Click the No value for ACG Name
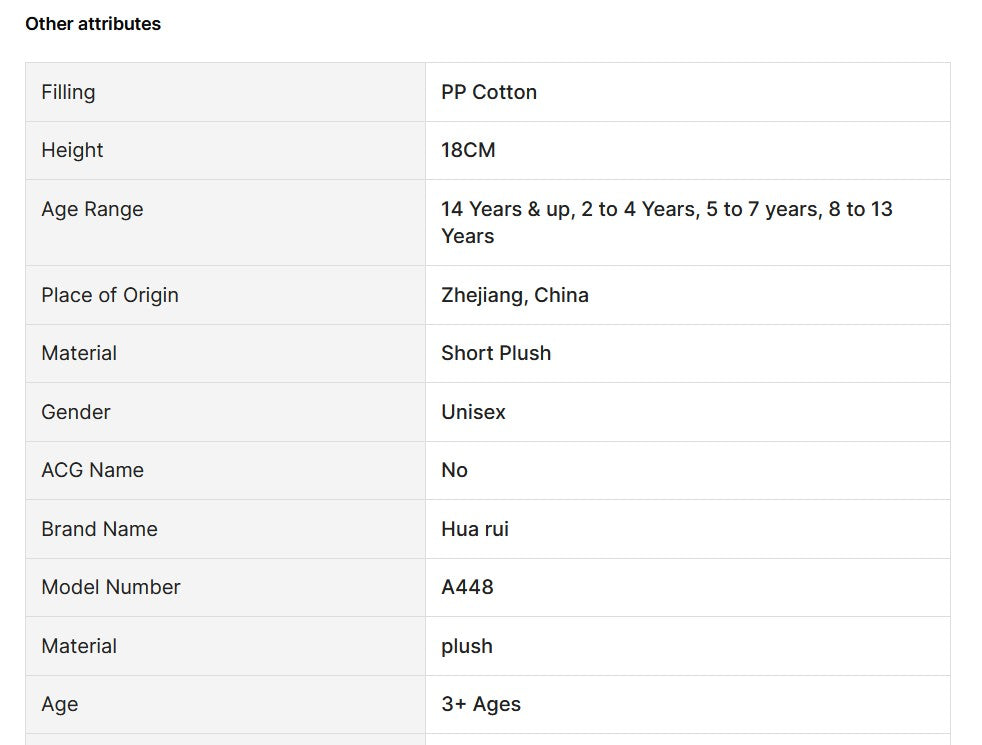Viewport: 982px width, 745px height. (x=454, y=470)
